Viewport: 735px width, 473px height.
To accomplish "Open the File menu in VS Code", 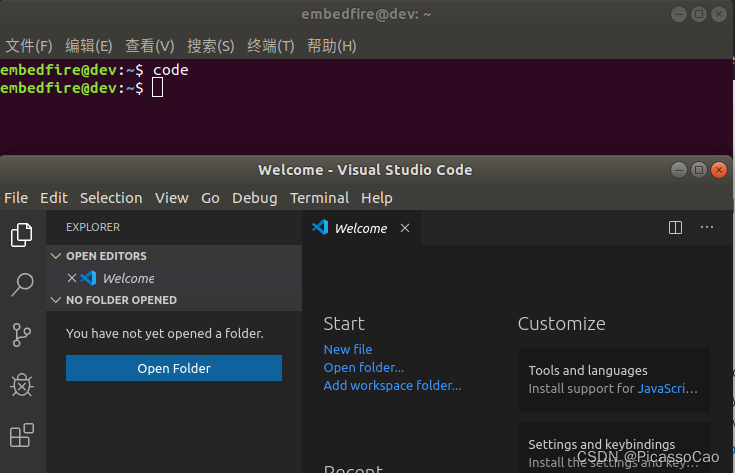I will (x=16, y=198).
